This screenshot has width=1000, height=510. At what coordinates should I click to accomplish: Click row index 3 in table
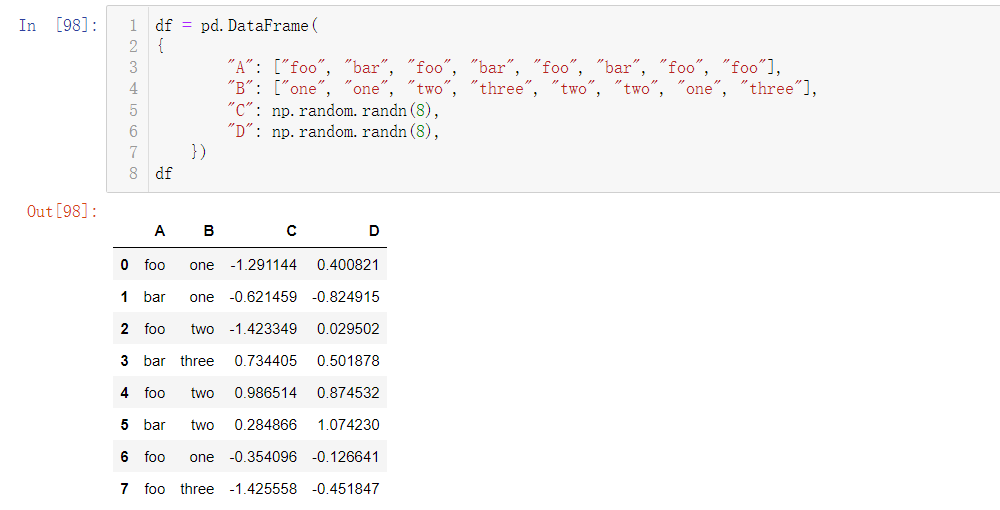click(x=124, y=360)
